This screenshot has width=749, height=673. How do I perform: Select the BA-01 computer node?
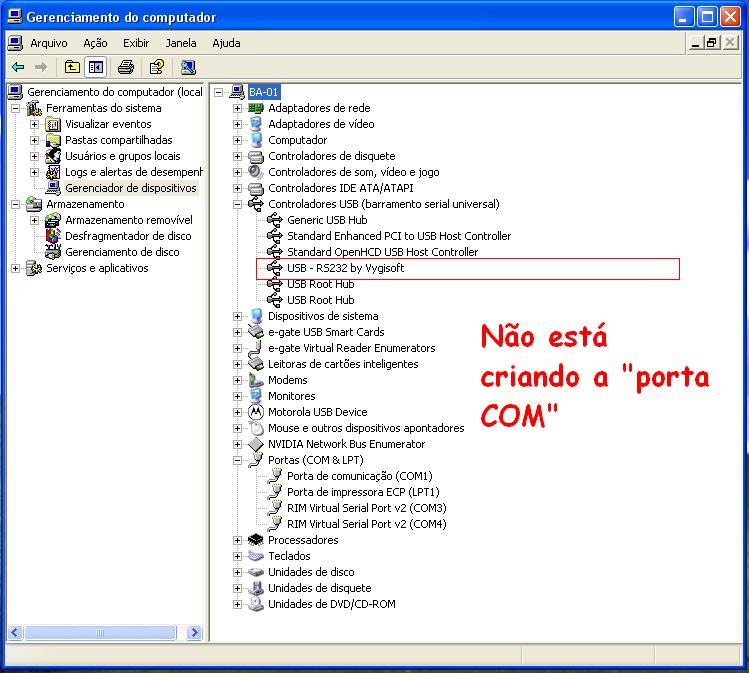pyautogui.click(x=264, y=92)
